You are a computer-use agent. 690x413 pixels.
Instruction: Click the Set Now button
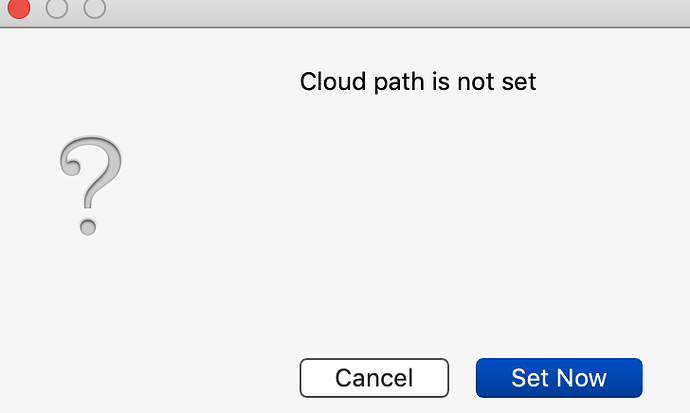pyautogui.click(x=559, y=378)
